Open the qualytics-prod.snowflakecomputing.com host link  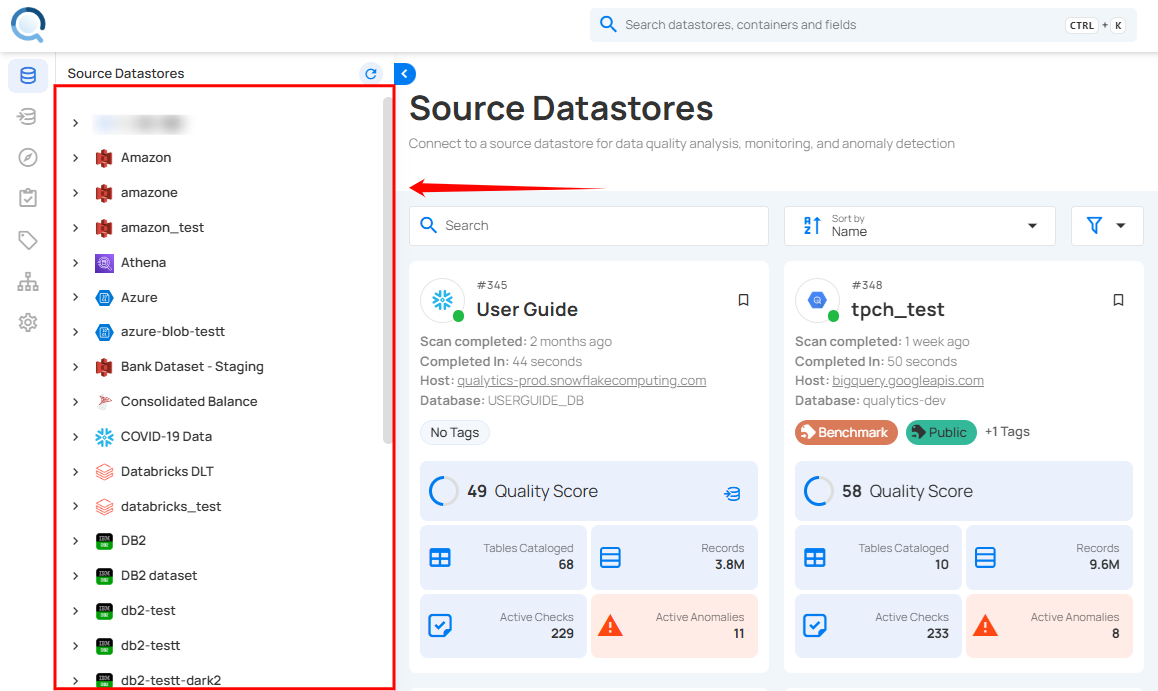point(581,381)
